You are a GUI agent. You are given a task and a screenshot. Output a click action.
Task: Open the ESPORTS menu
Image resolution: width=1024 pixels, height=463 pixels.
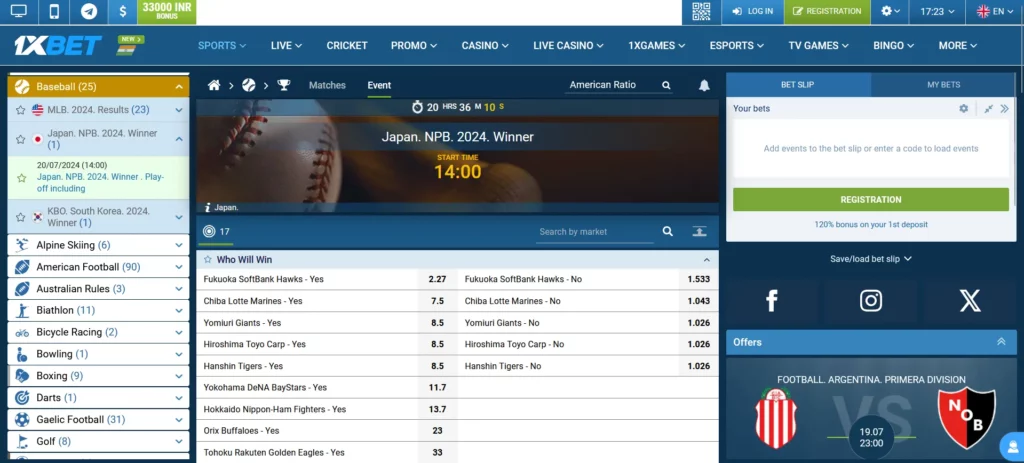click(x=737, y=45)
